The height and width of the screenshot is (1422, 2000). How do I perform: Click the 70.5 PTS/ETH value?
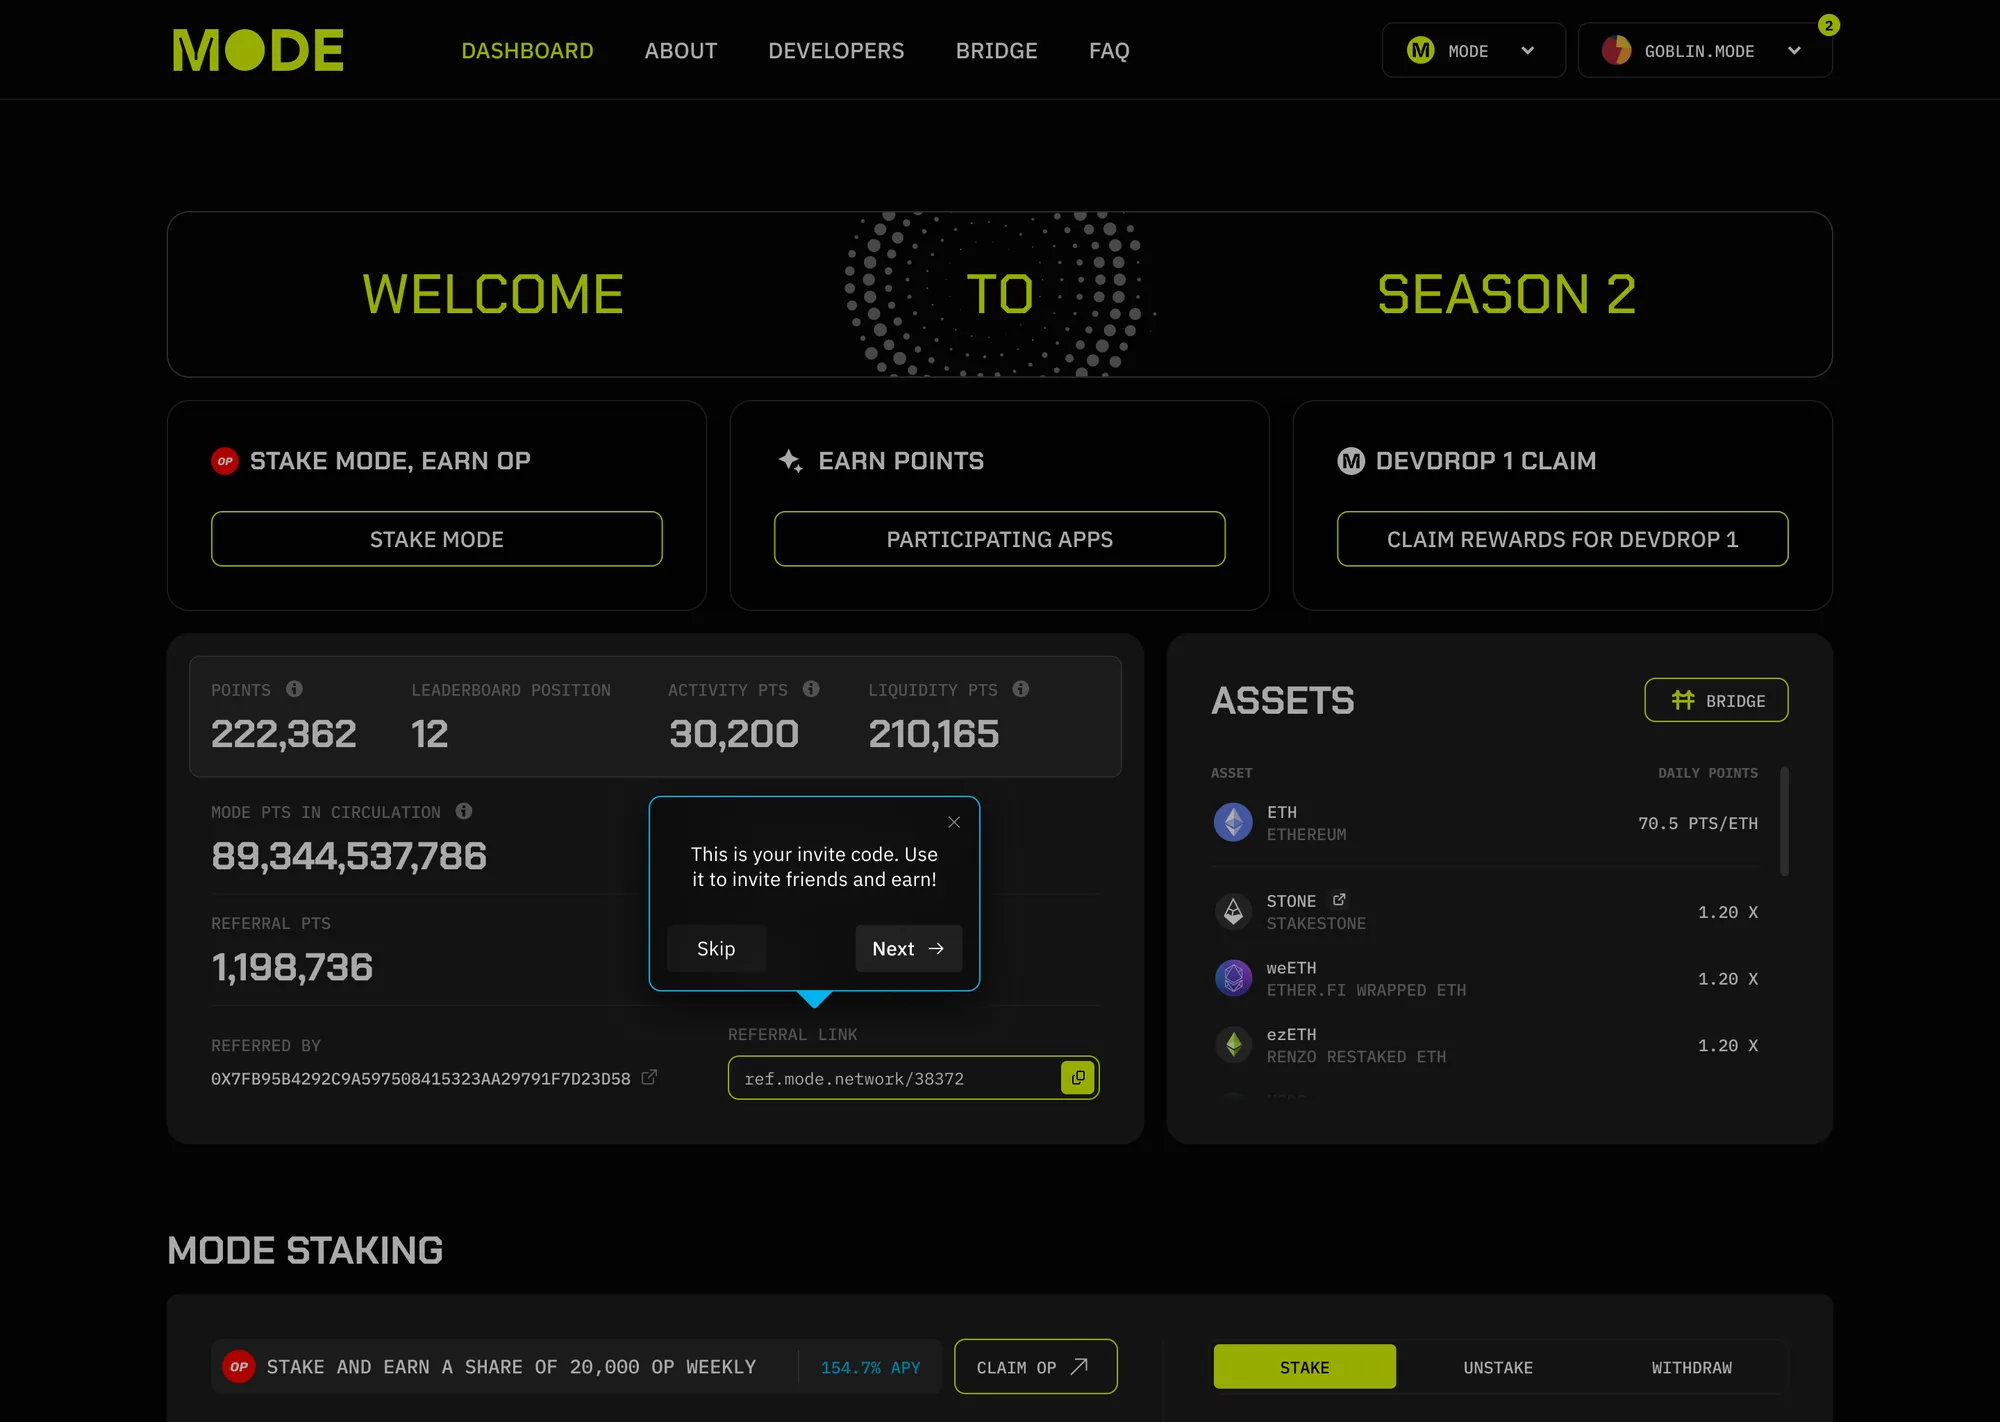tap(1697, 823)
